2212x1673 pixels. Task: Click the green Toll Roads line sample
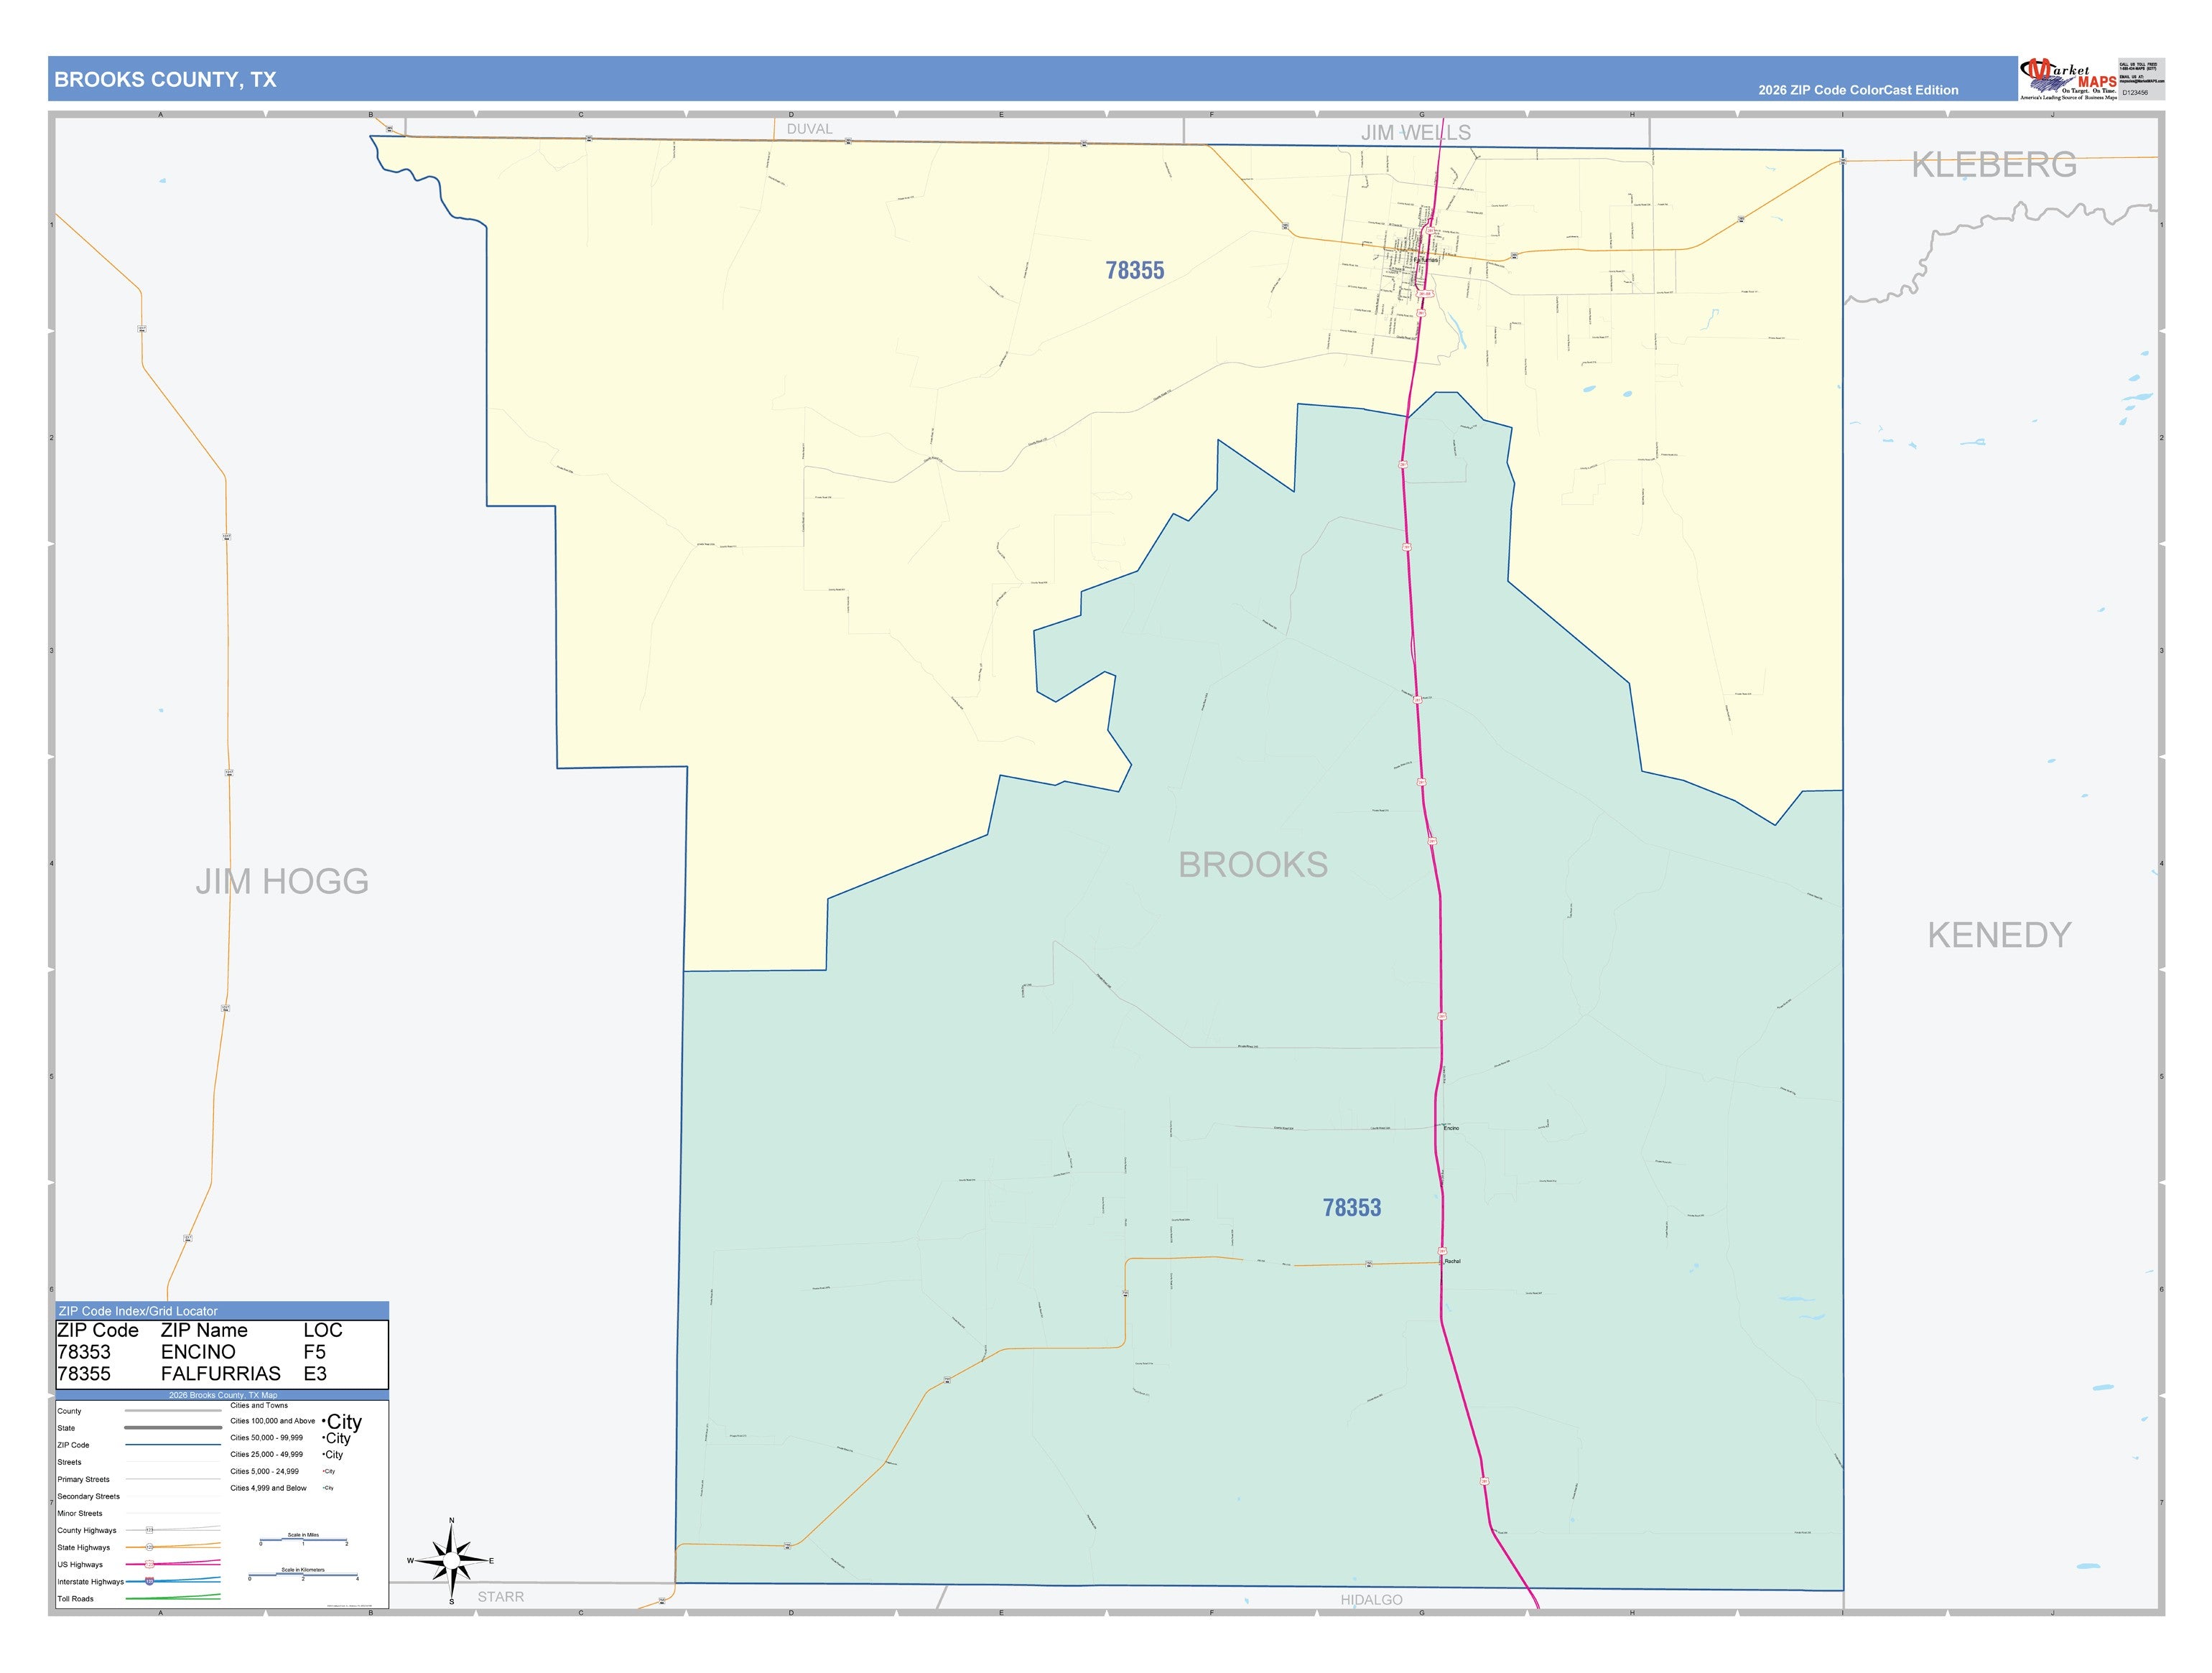pyautogui.click(x=172, y=1598)
